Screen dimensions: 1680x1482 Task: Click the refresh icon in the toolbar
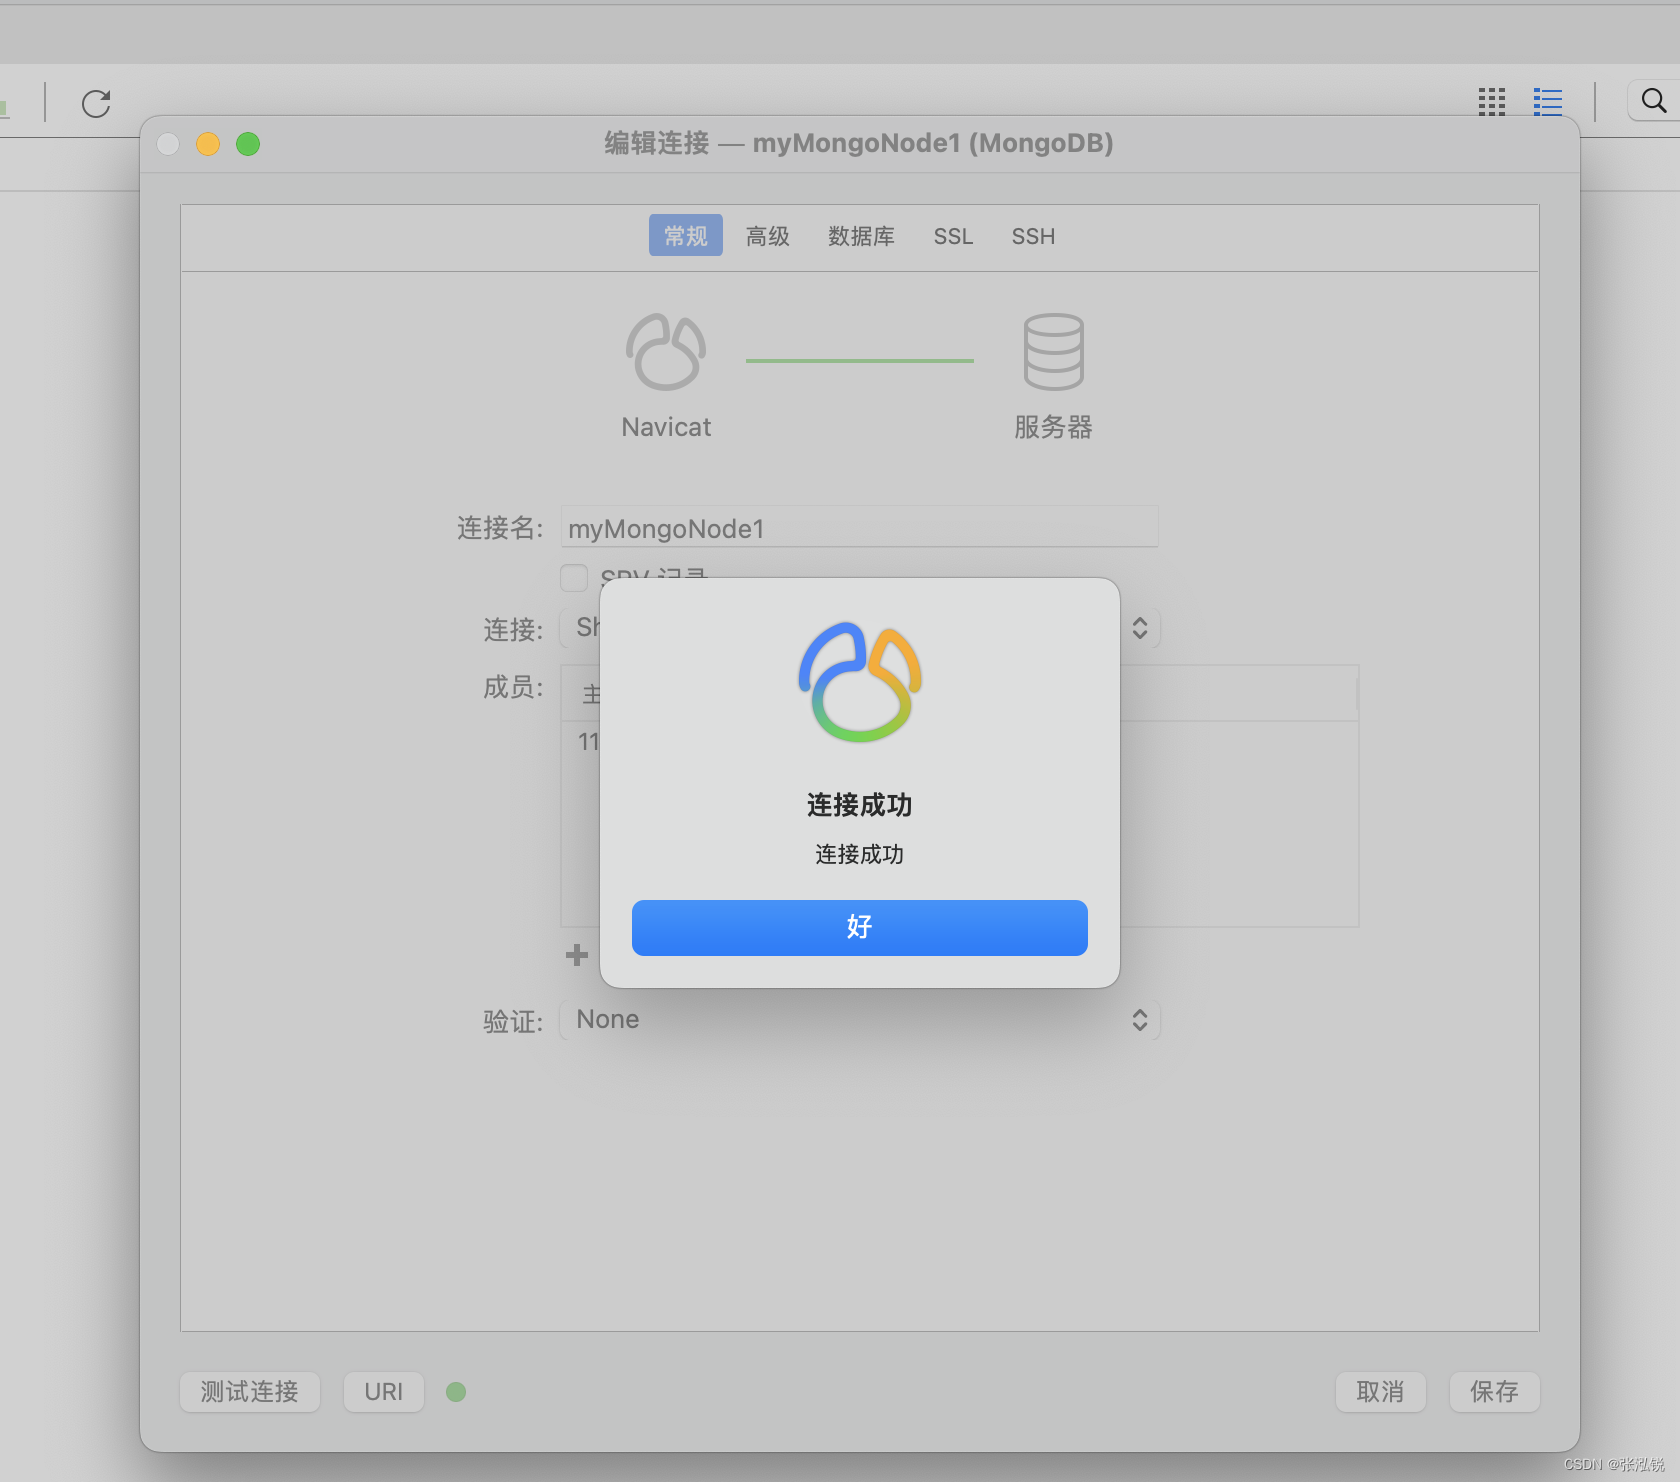96,103
